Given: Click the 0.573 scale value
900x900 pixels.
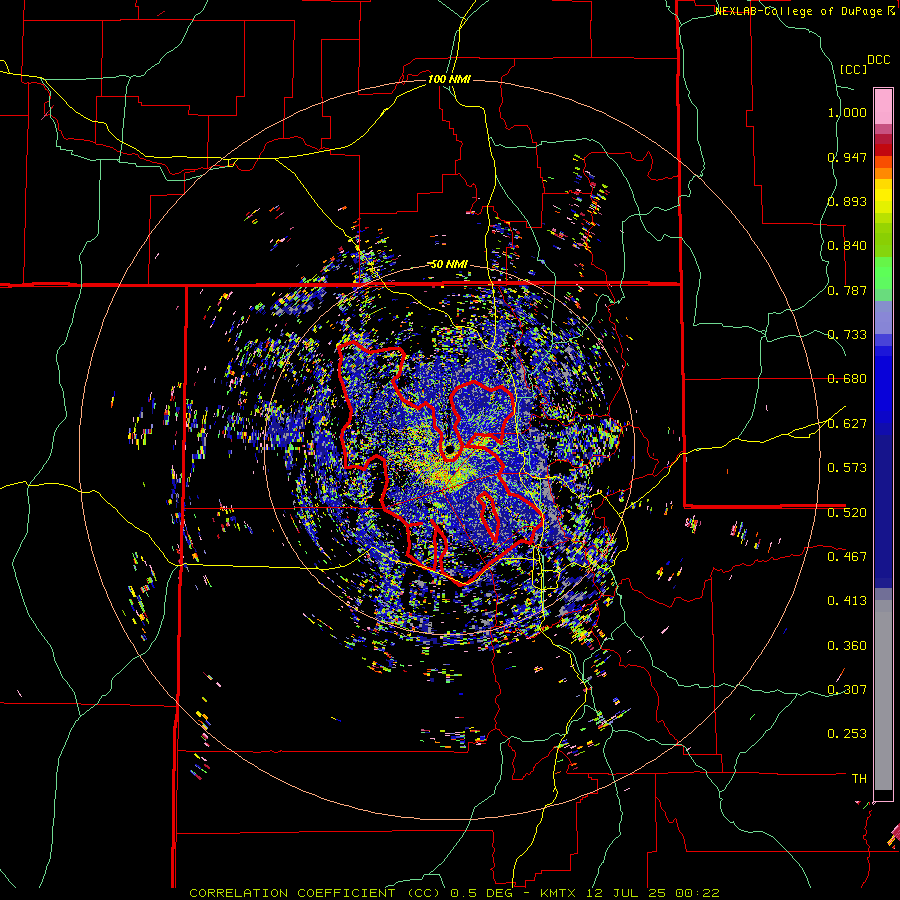Looking at the screenshot, I should (847, 468).
